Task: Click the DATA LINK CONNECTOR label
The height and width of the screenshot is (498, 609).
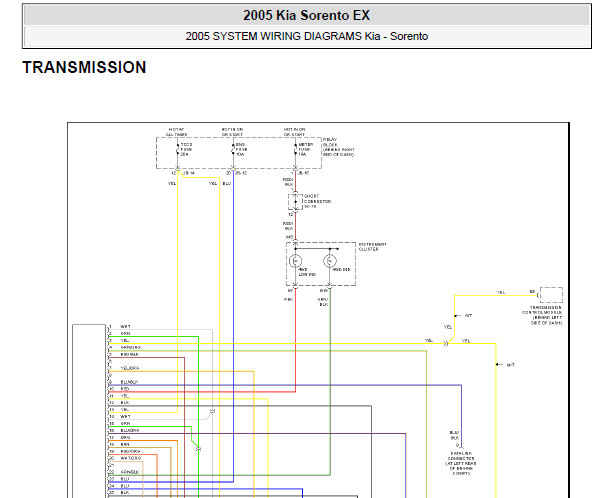Action: pyautogui.click(x=461, y=463)
